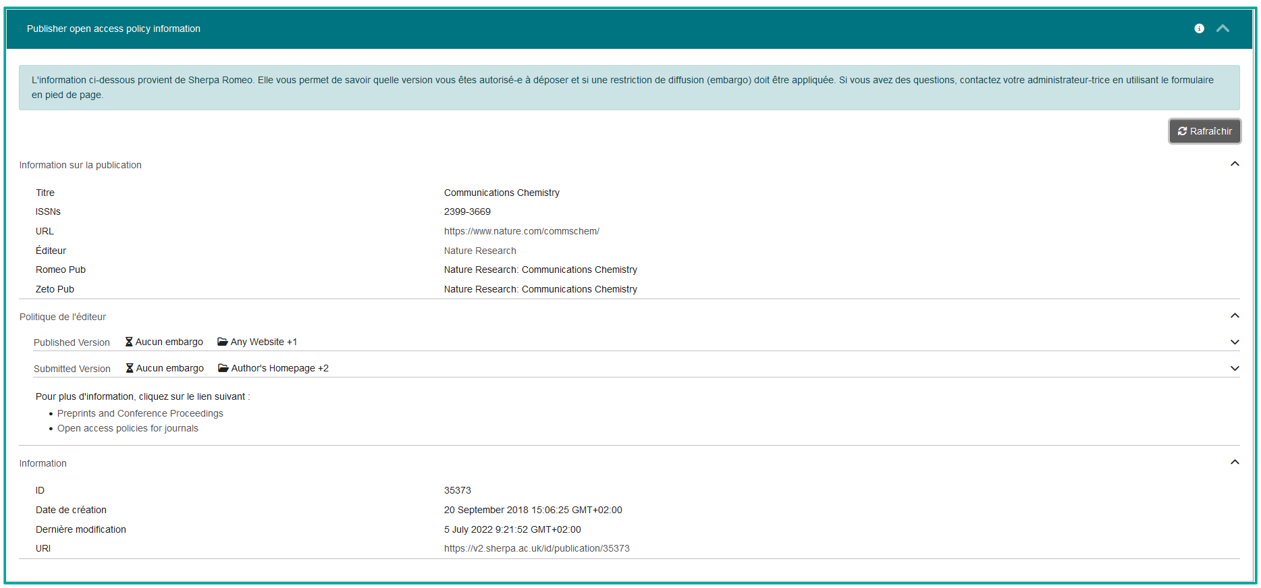Open the Sherpa publication URI link
The width and height of the screenshot is (1261, 588).
coord(536,548)
